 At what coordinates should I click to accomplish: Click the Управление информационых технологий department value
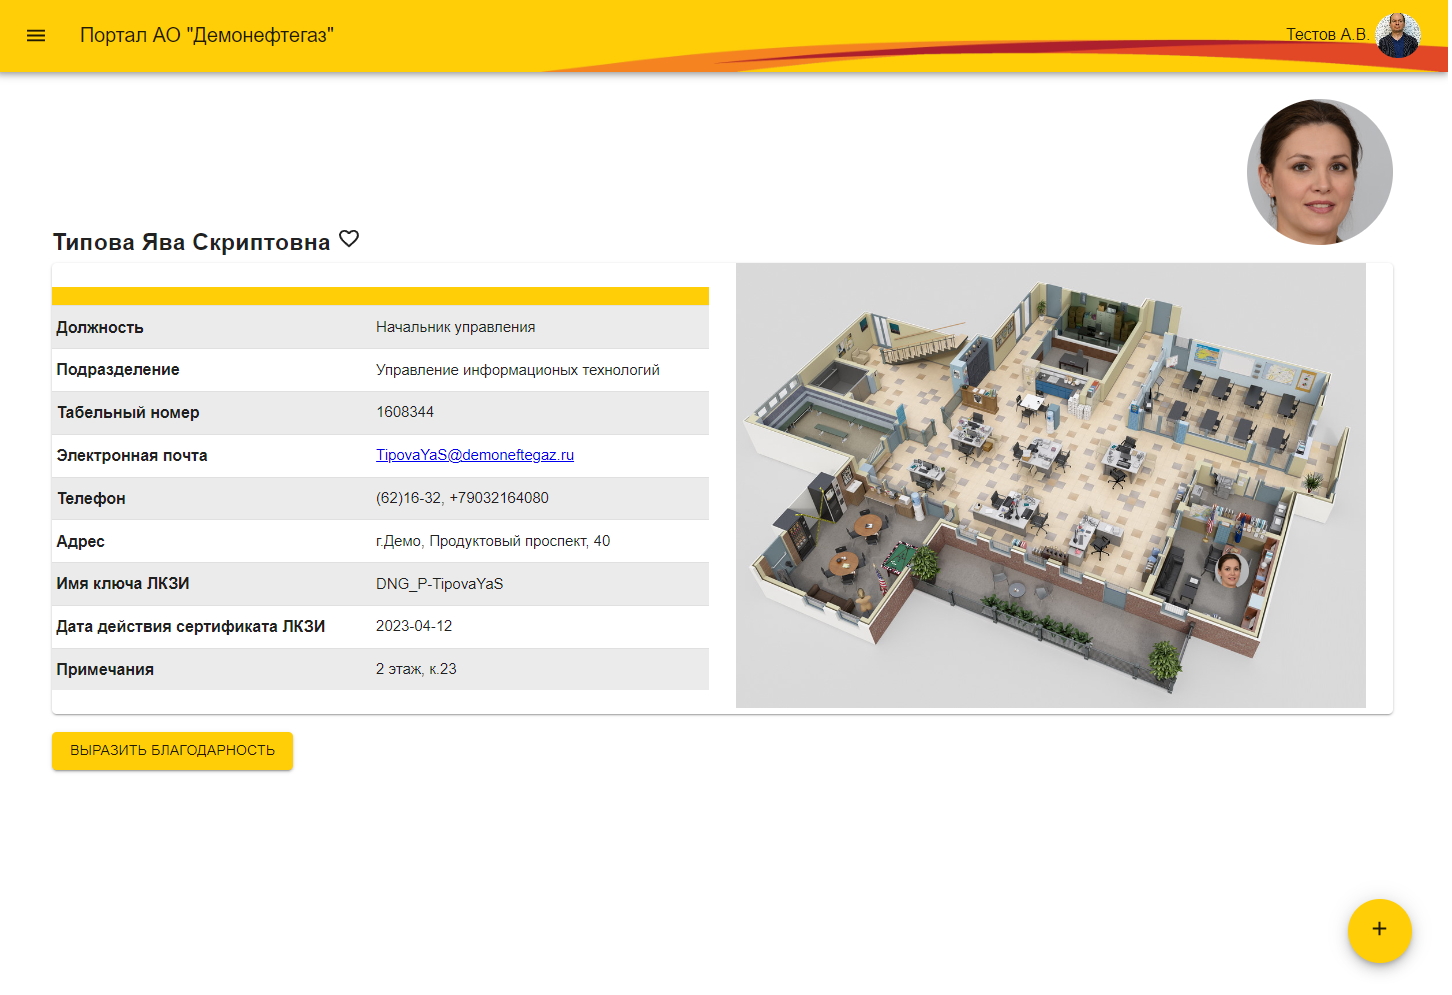point(518,370)
